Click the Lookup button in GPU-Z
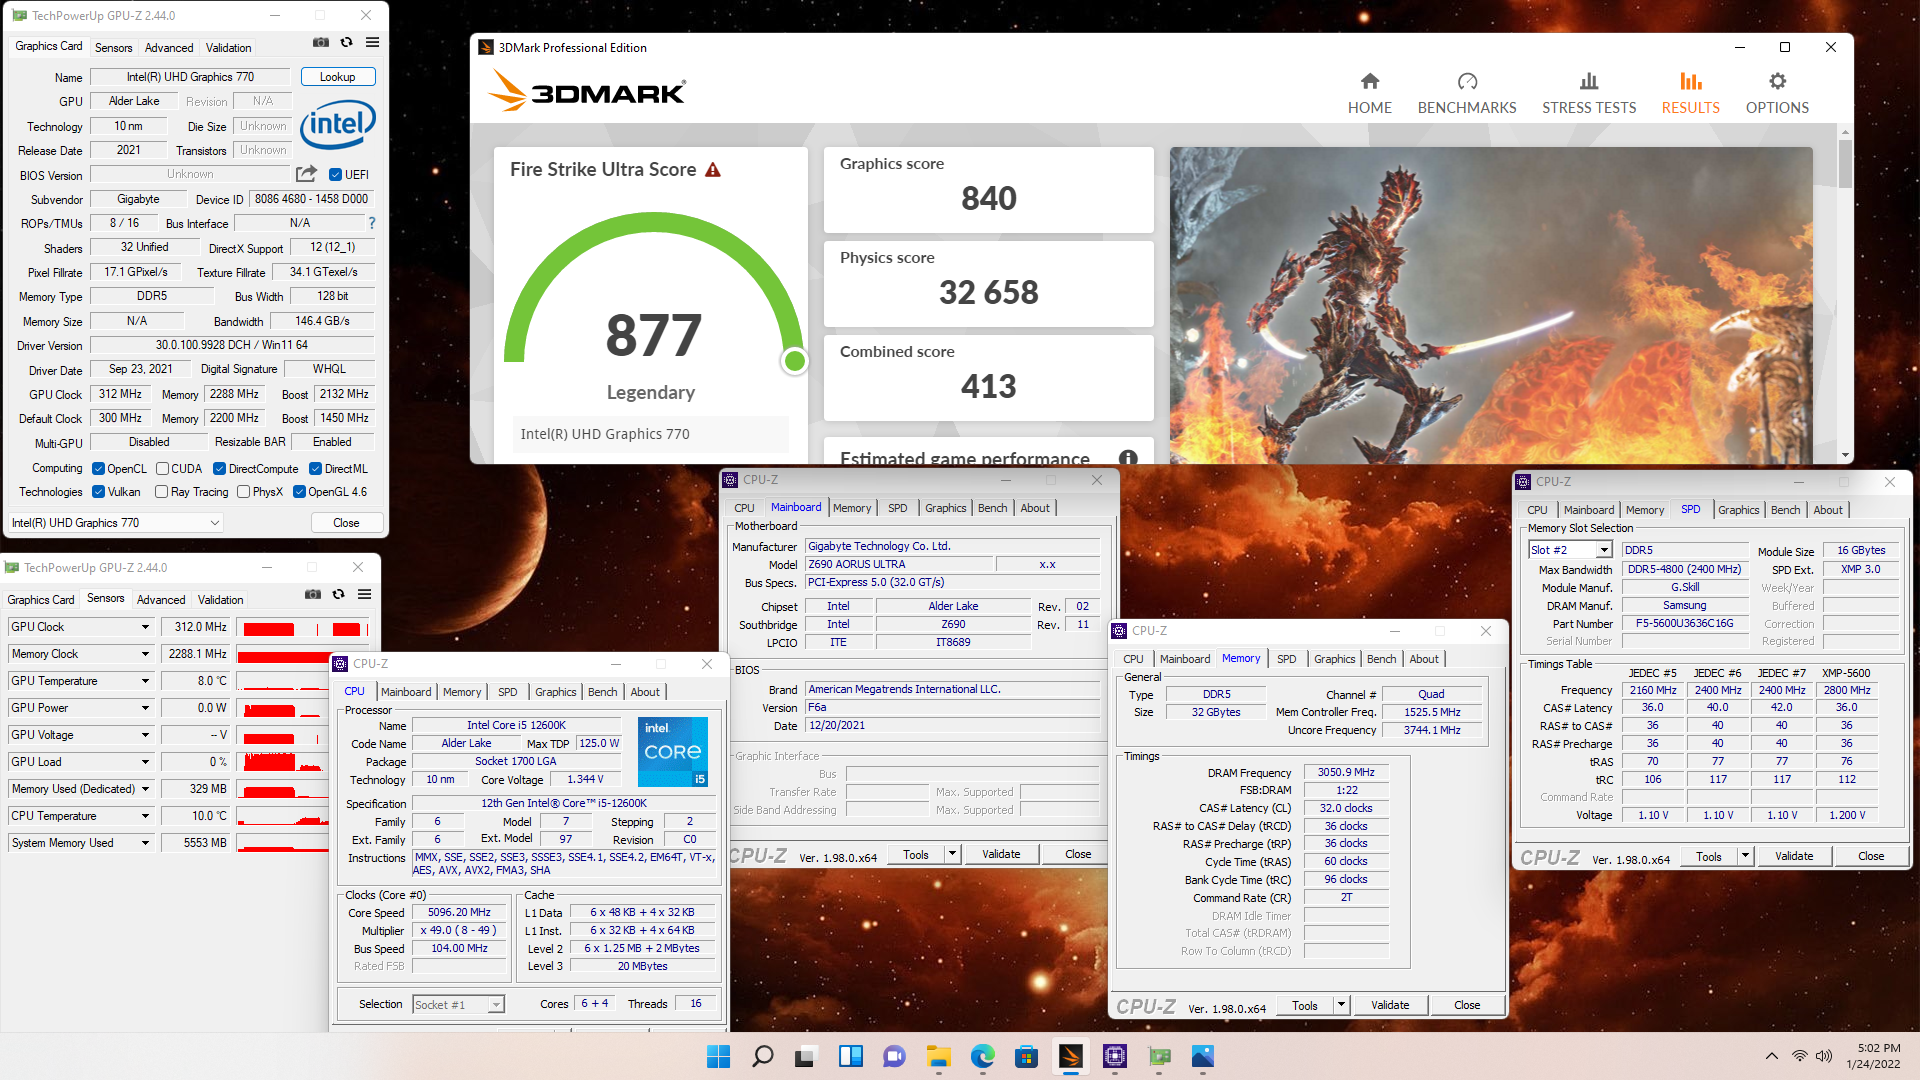This screenshot has width=1920, height=1080. [337, 77]
